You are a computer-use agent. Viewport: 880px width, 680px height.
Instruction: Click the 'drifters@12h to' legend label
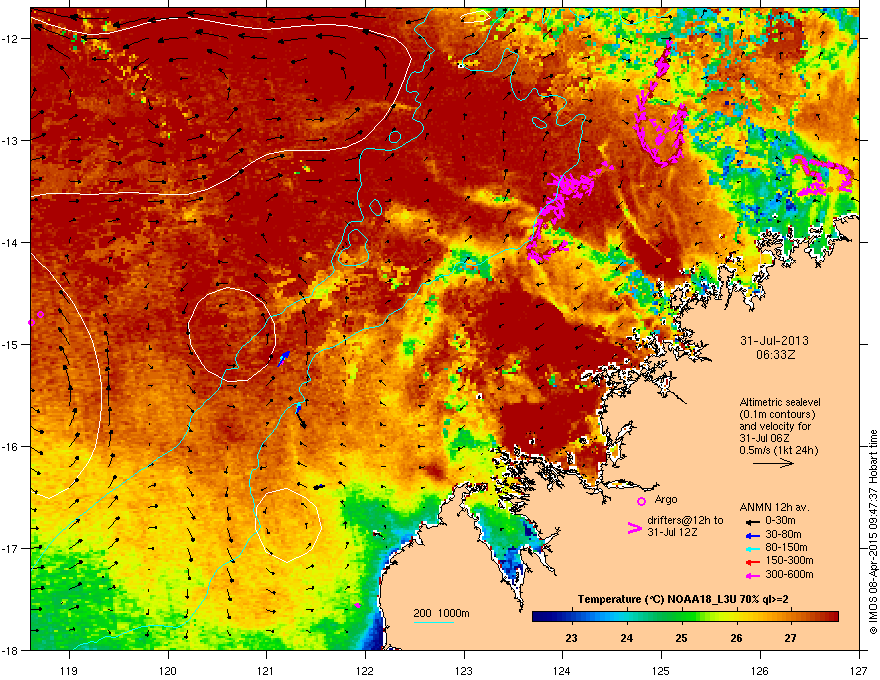pos(685,520)
